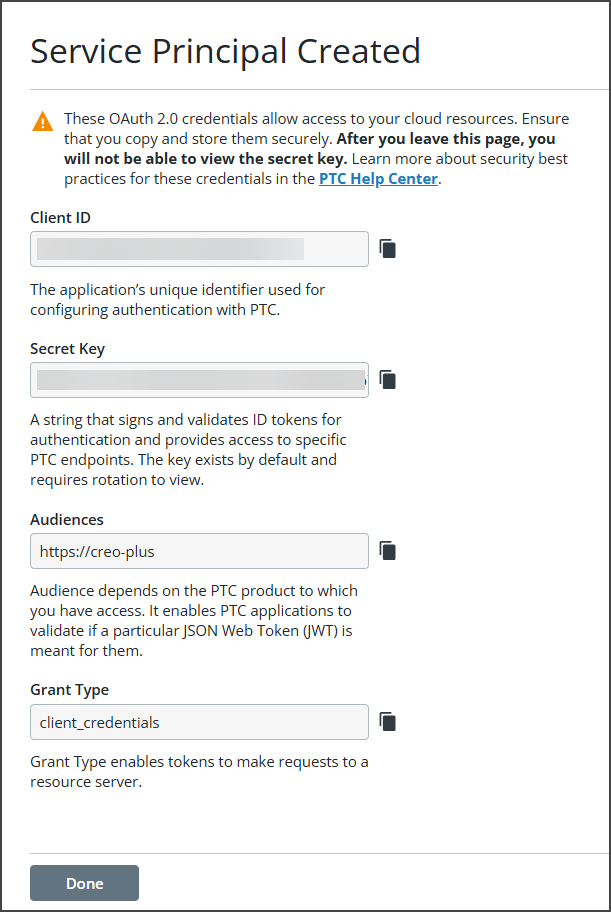
Task: Copy the Secret Key value
Action: [388, 379]
